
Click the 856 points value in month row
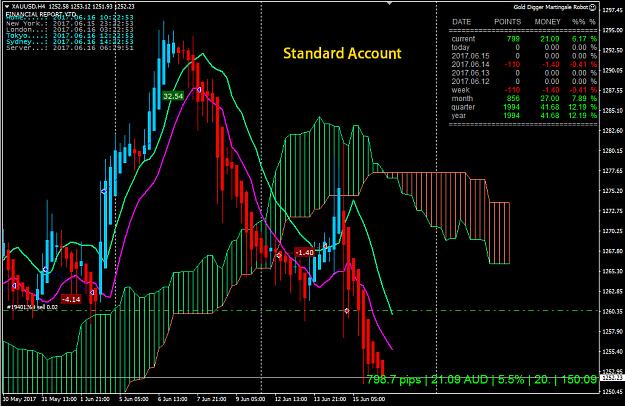[513, 98]
